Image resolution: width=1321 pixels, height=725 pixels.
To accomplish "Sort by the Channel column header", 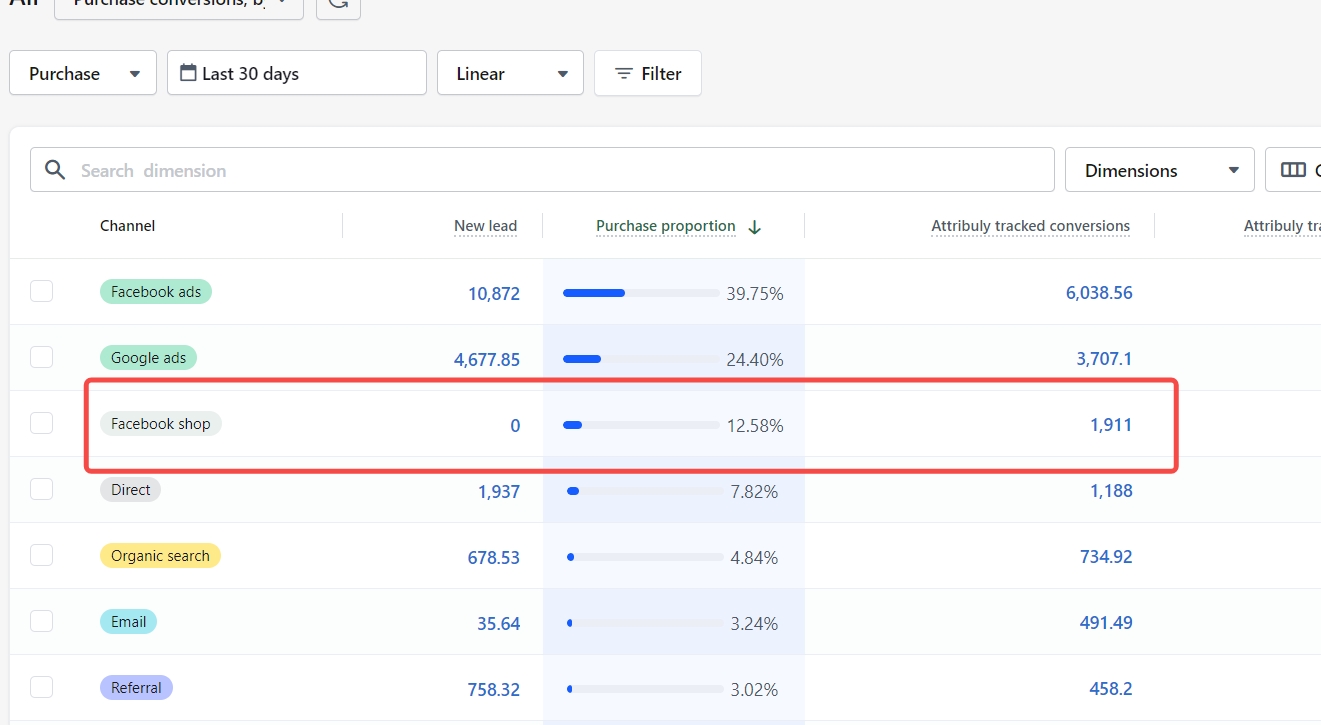I will pyautogui.click(x=127, y=226).
